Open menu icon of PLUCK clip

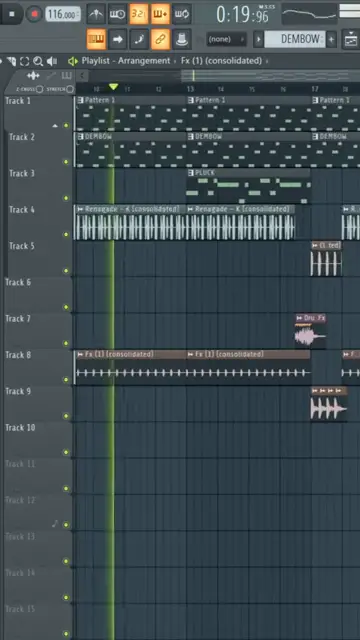(191, 173)
